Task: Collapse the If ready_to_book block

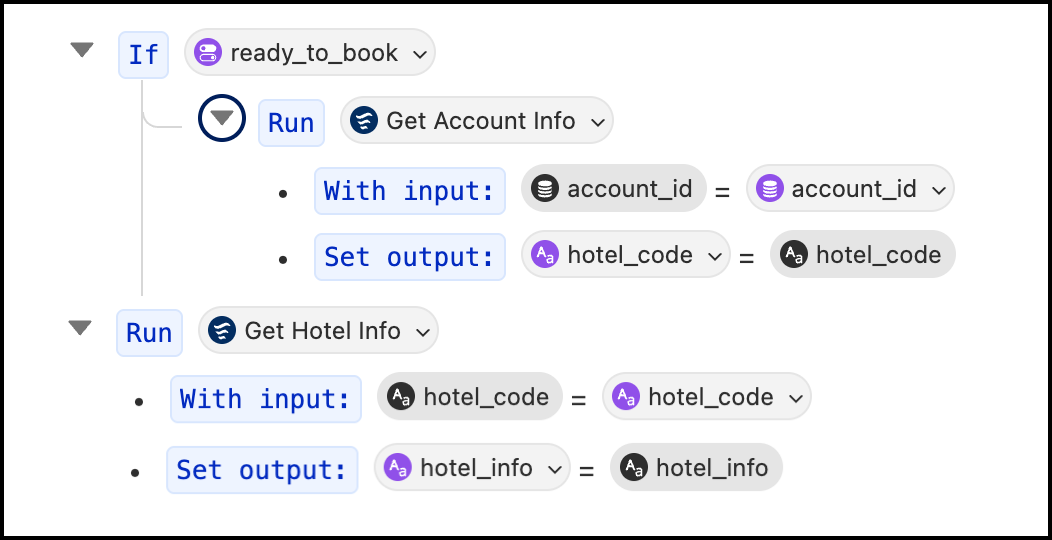Action: tap(82, 50)
